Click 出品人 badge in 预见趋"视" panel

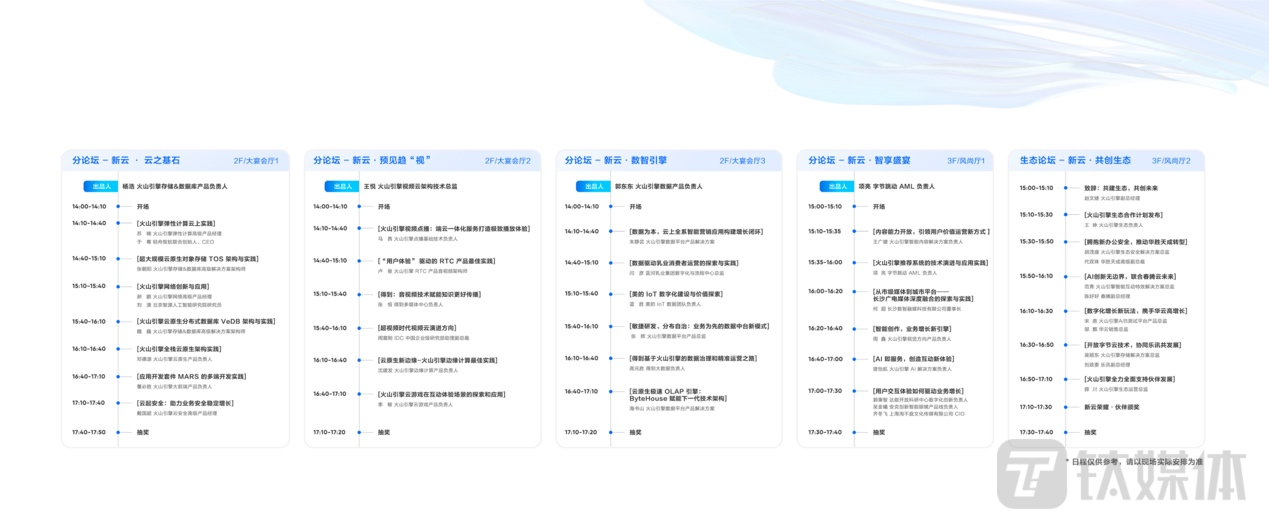342,186
